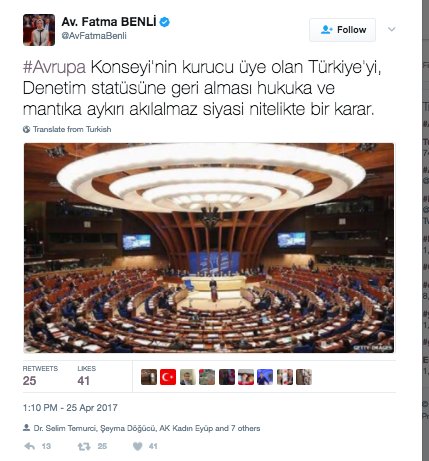Viewport: 429px width, 461px height.
Task: Like the tweet with the heart icon
Action: [x=138, y=446]
